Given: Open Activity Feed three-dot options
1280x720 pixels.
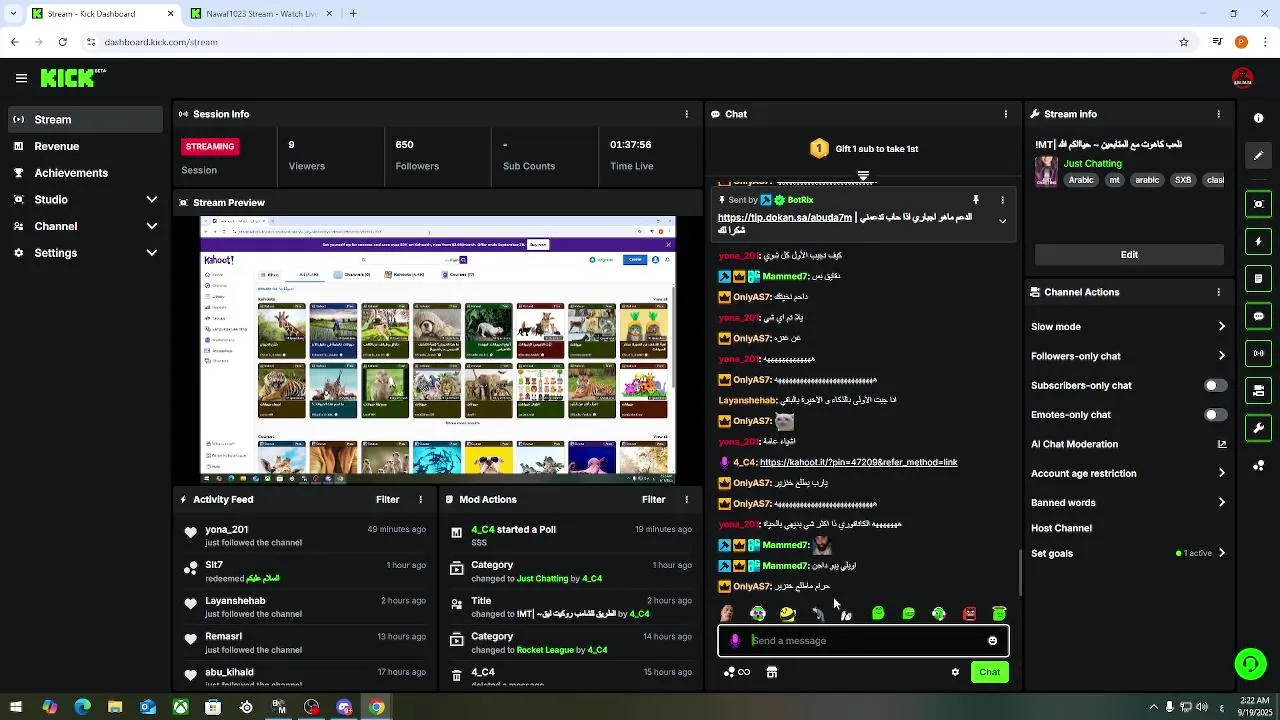Looking at the screenshot, I should [420, 499].
